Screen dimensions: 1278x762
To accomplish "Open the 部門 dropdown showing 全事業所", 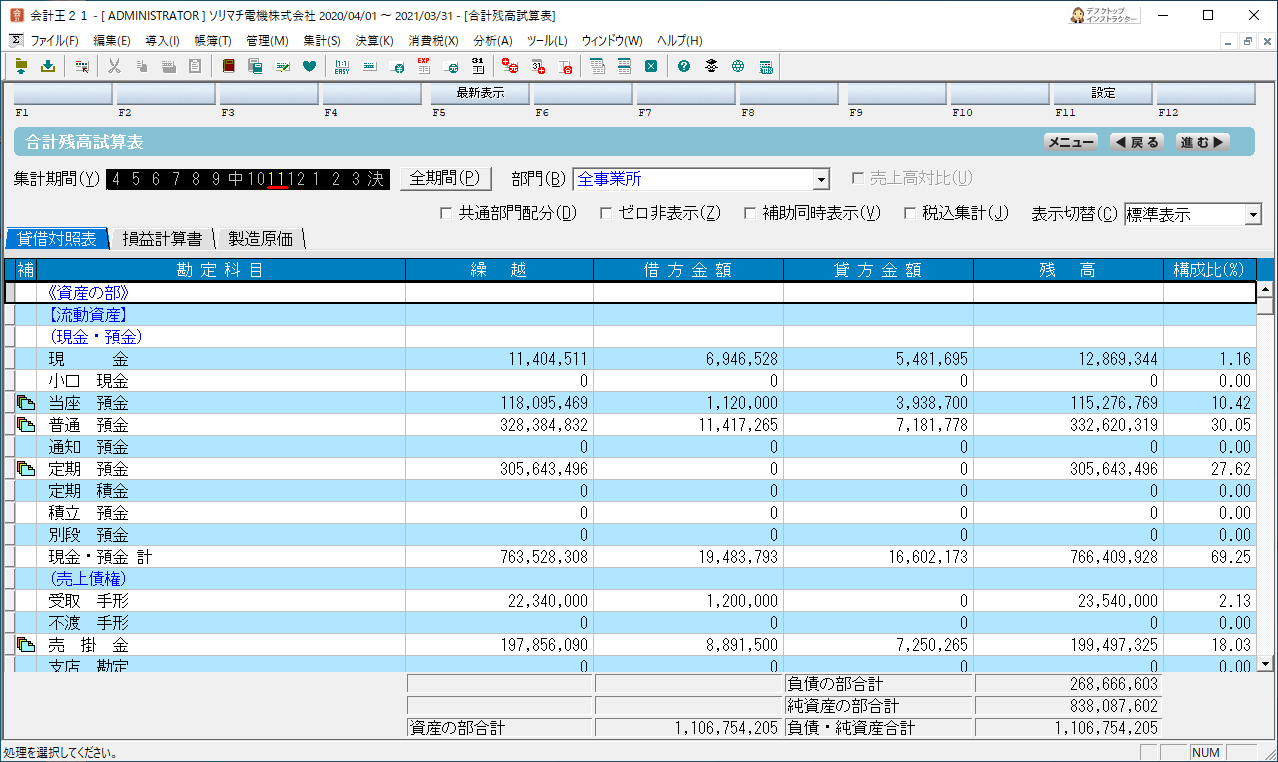I will click(x=702, y=179).
